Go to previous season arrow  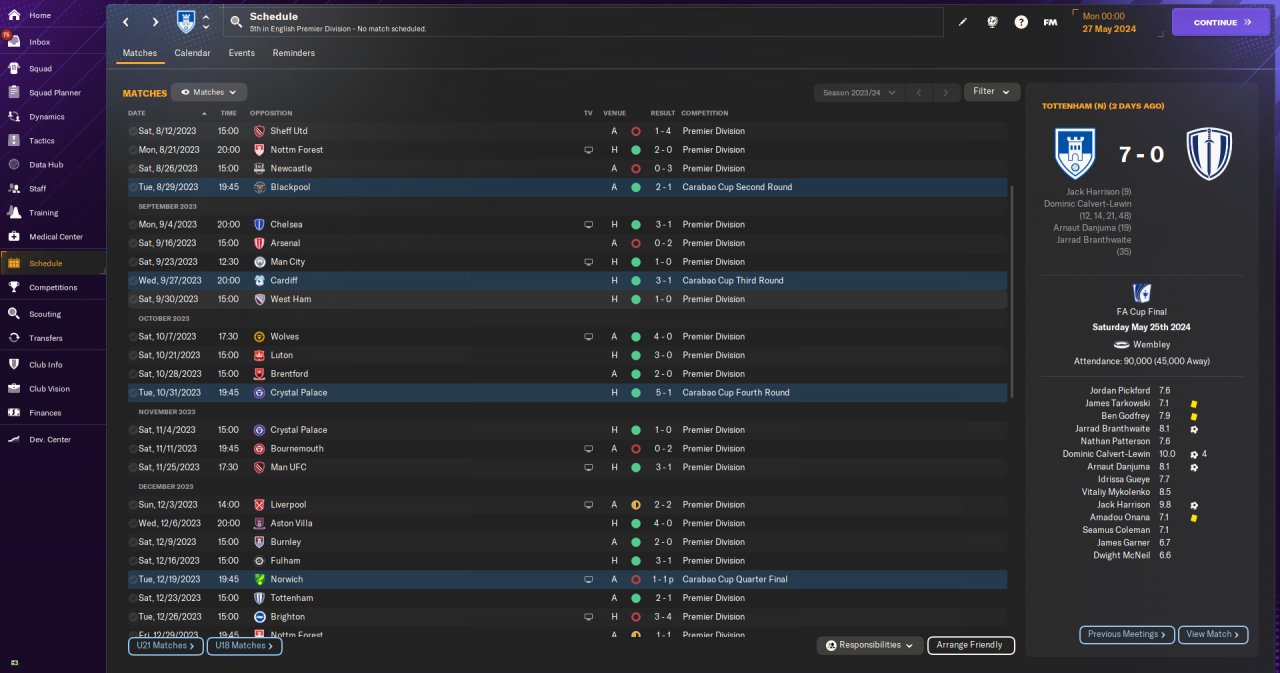[918, 93]
